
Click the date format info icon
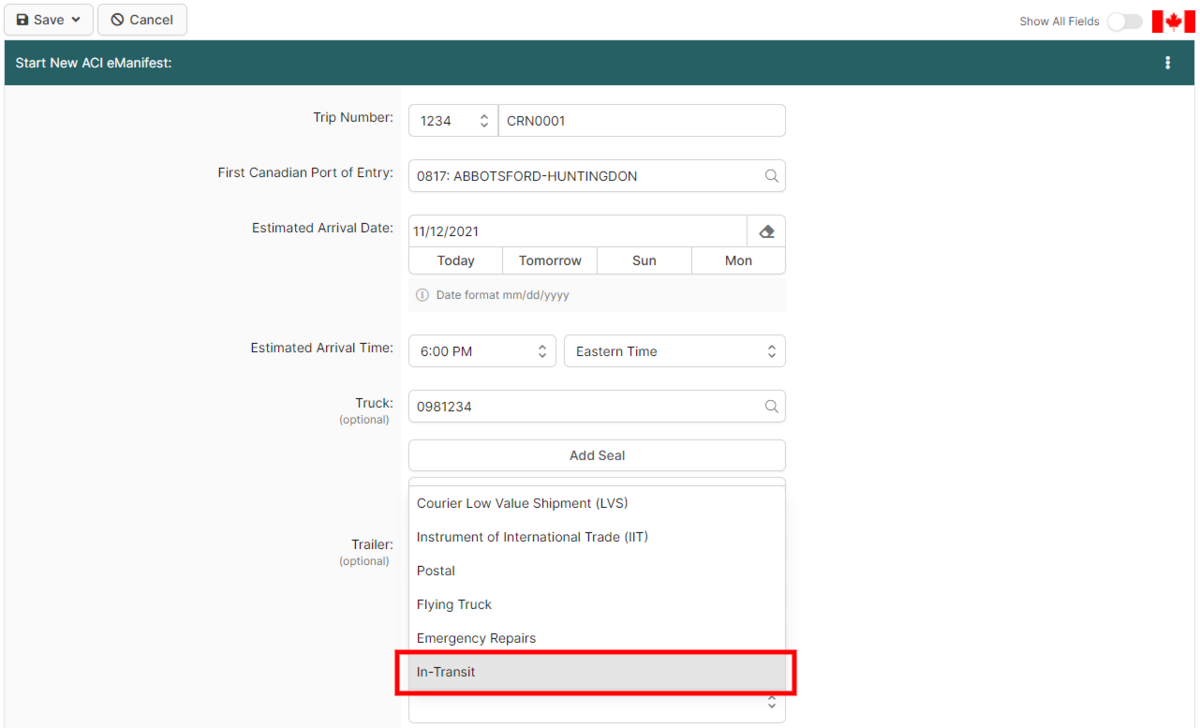[x=421, y=294]
